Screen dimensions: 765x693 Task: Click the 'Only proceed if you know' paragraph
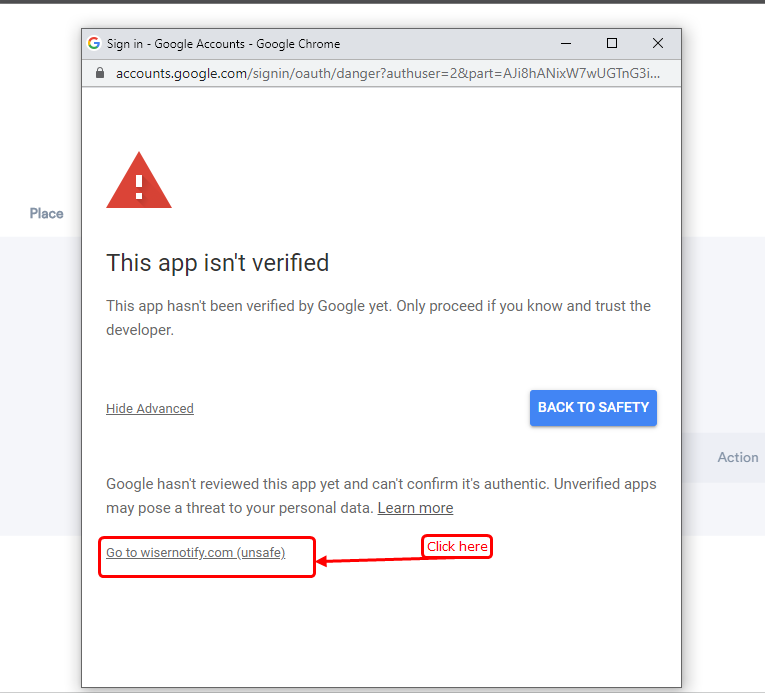pyautogui.click(x=379, y=318)
